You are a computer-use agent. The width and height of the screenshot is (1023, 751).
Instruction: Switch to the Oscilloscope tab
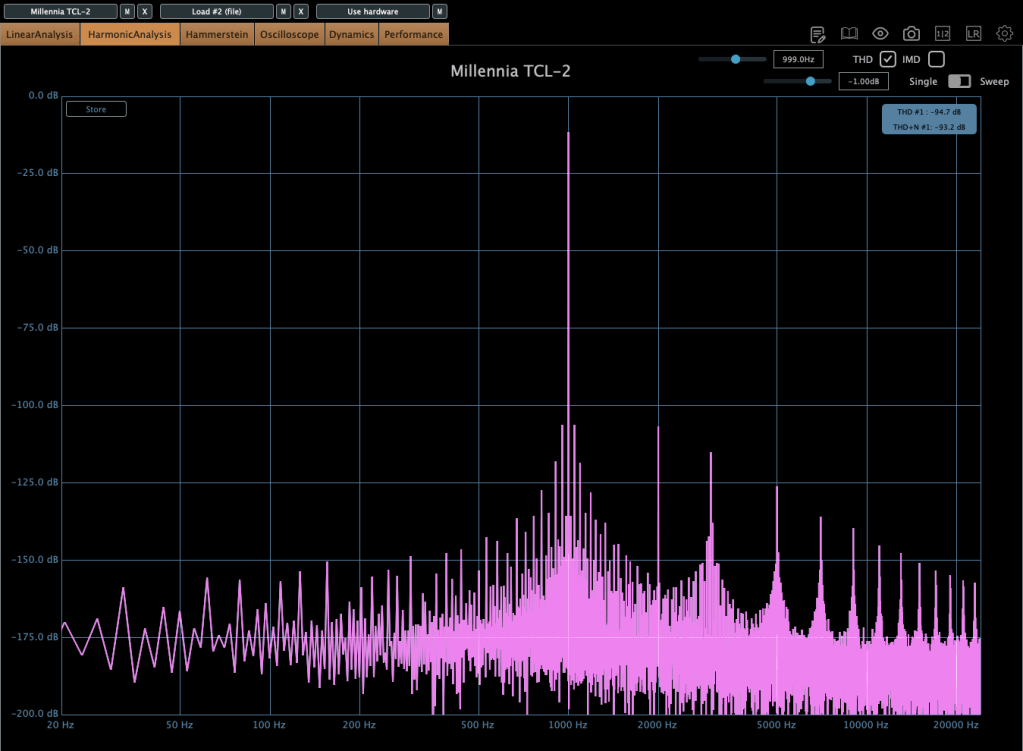[289, 34]
